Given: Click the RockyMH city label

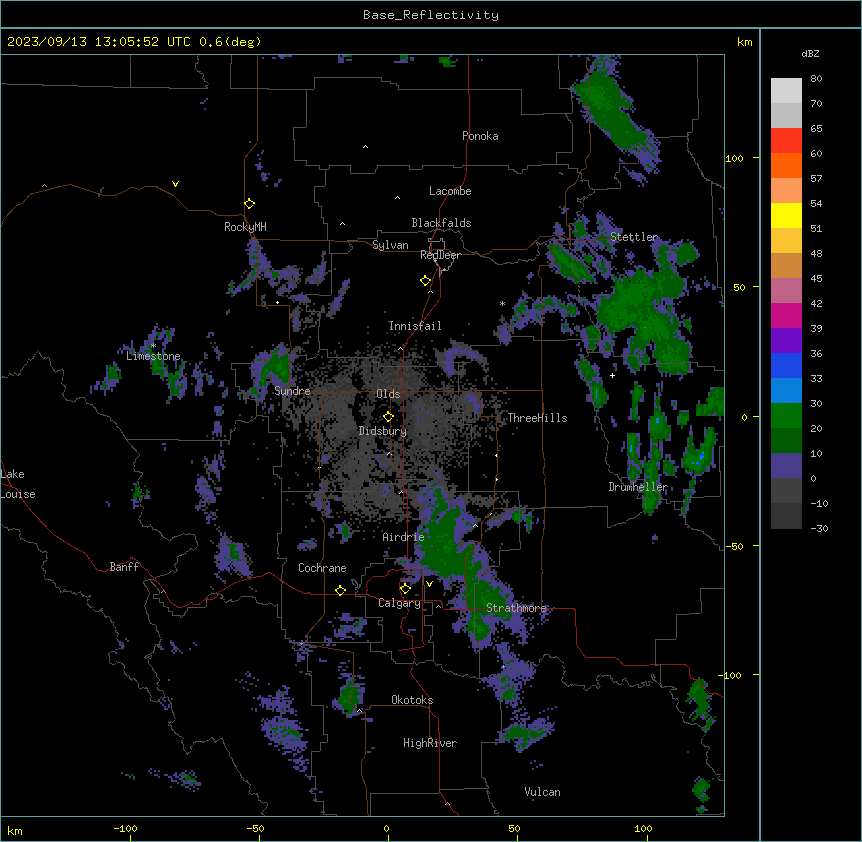Looking at the screenshot, I should click(245, 227).
